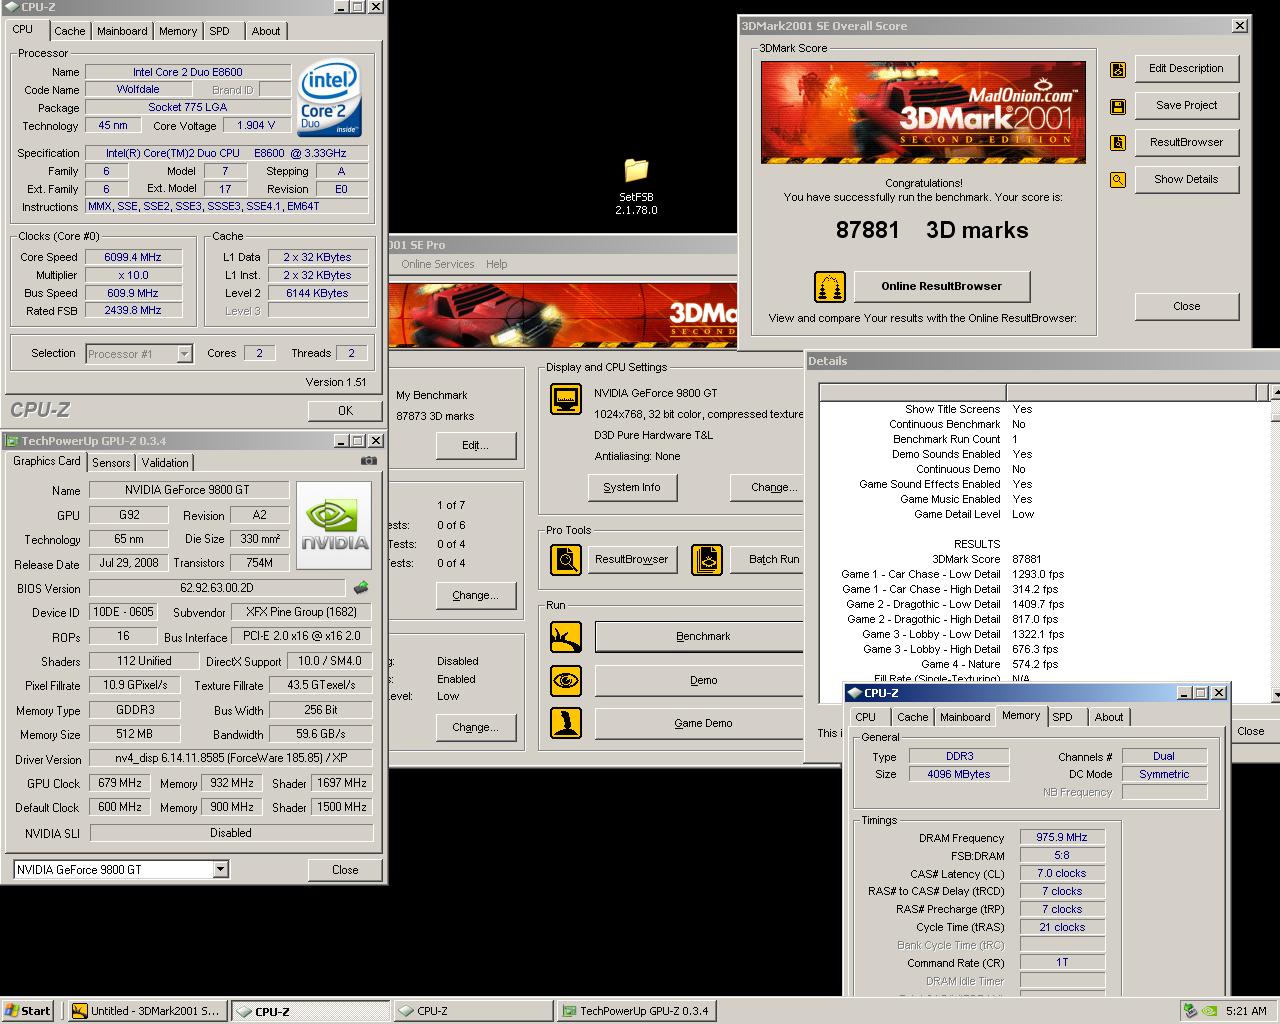1280x1024 pixels.
Task: Click Close in the 3DMark Overall Score window
Action: coord(1187,307)
